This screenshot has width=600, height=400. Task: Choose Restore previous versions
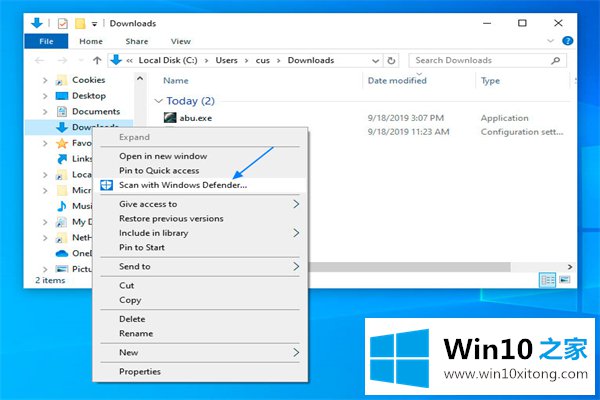coord(199,219)
